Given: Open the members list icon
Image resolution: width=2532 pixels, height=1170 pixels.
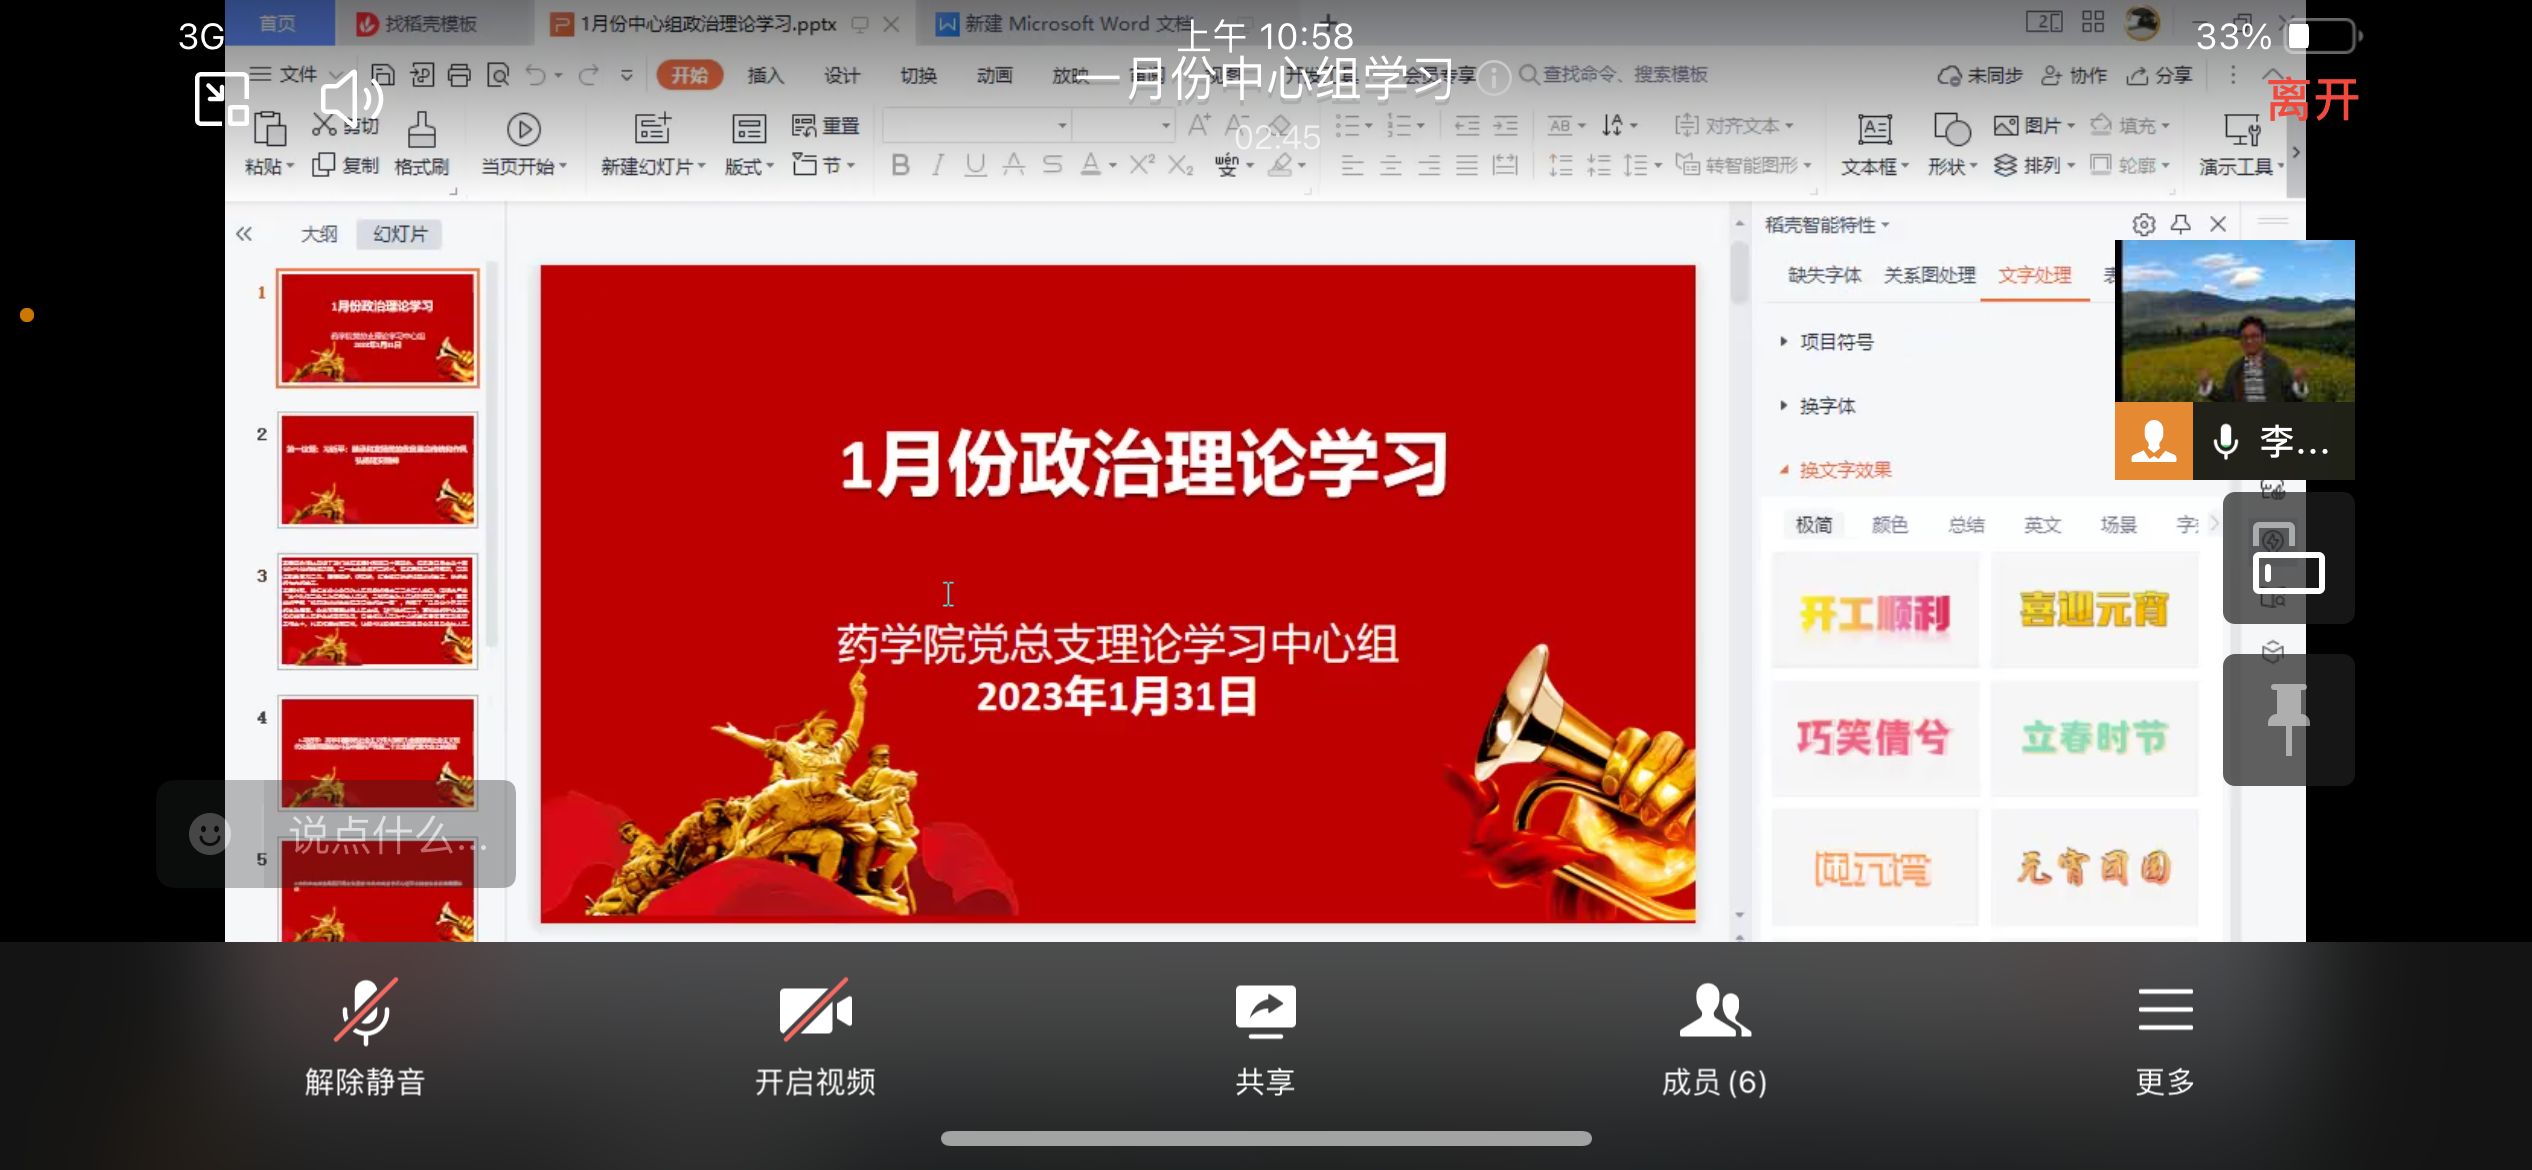Looking at the screenshot, I should [1714, 1012].
